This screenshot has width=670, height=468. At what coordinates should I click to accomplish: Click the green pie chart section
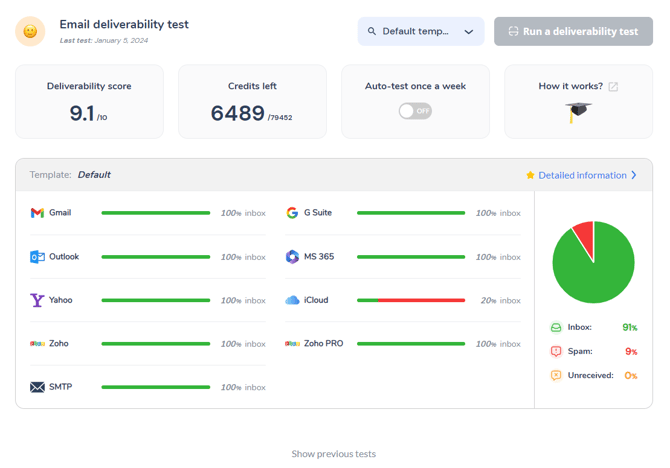[596, 272]
